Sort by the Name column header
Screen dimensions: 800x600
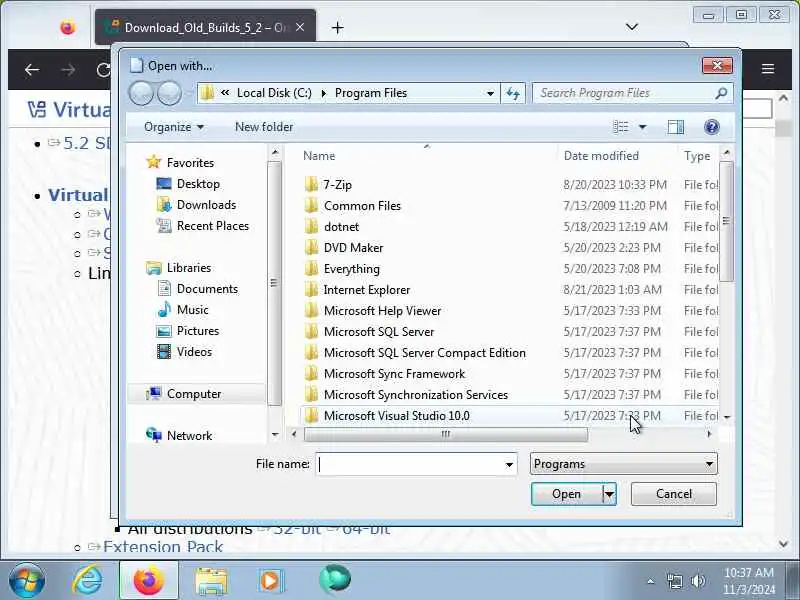click(x=319, y=156)
